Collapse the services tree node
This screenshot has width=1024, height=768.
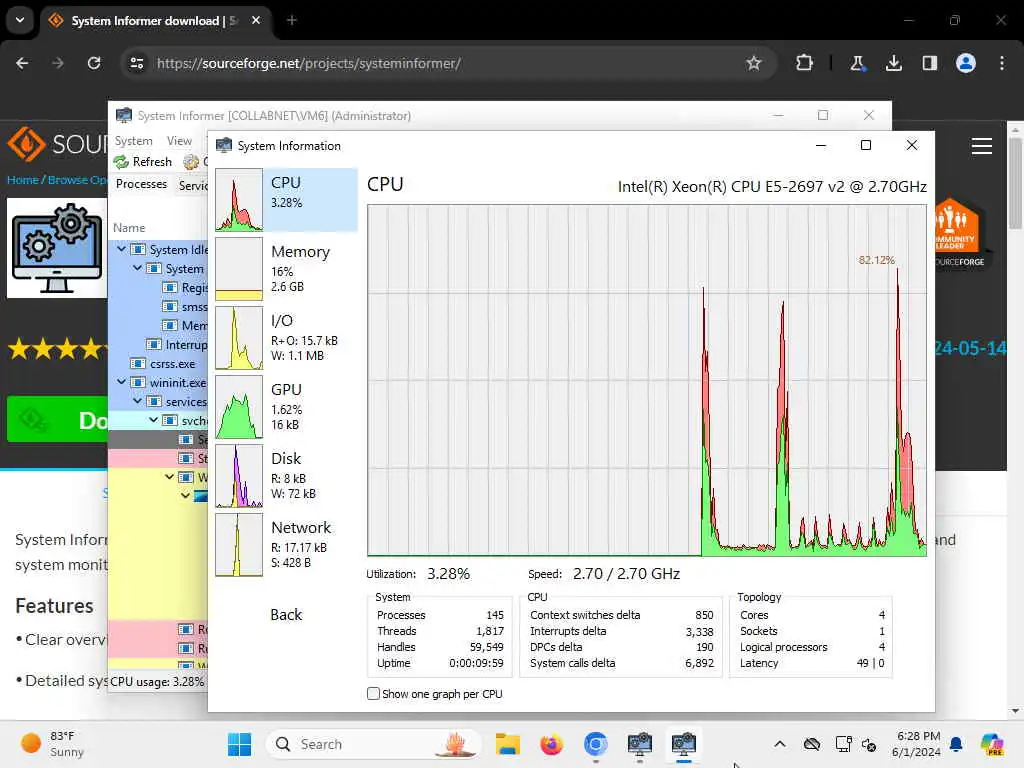click(137, 400)
